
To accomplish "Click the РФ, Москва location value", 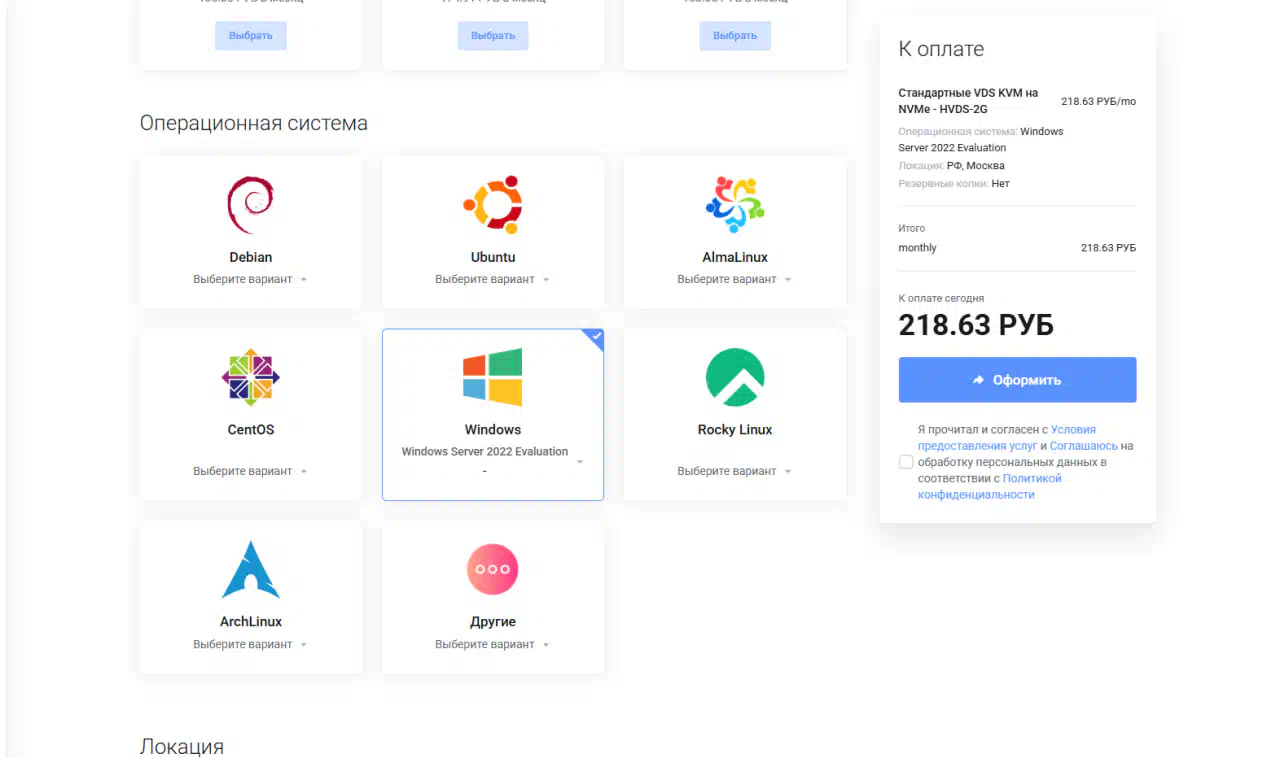I will 976,166.
